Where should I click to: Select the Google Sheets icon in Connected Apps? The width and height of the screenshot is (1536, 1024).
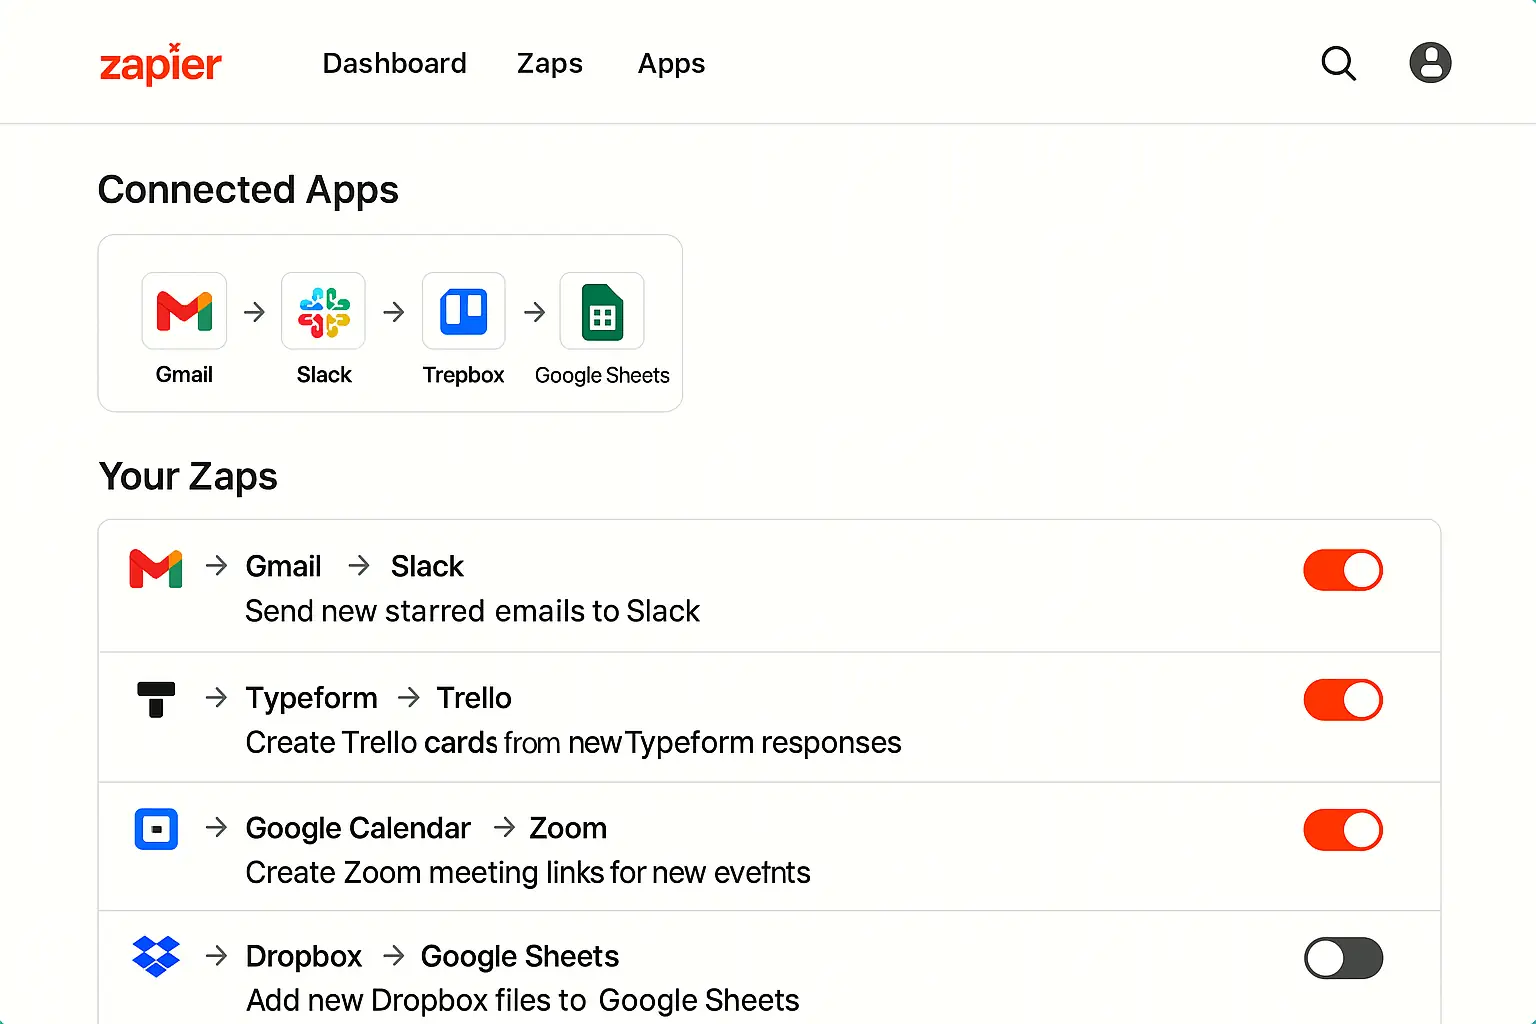[602, 311]
